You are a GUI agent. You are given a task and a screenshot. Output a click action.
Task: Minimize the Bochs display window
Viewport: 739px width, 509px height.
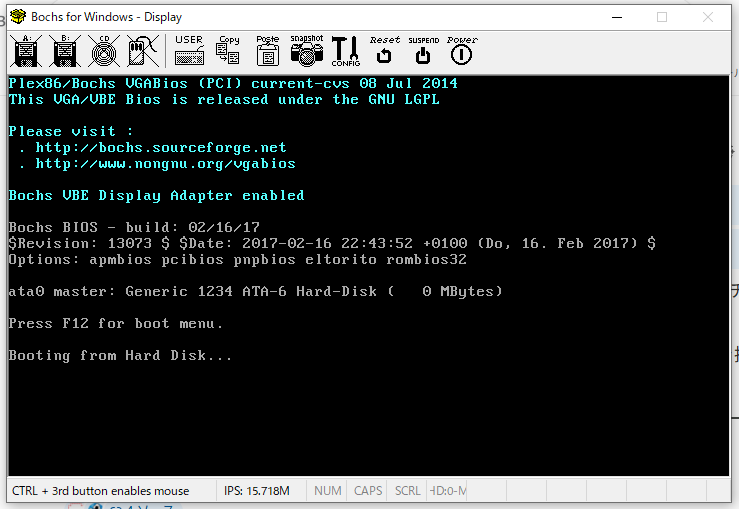(x=617, y=17)
